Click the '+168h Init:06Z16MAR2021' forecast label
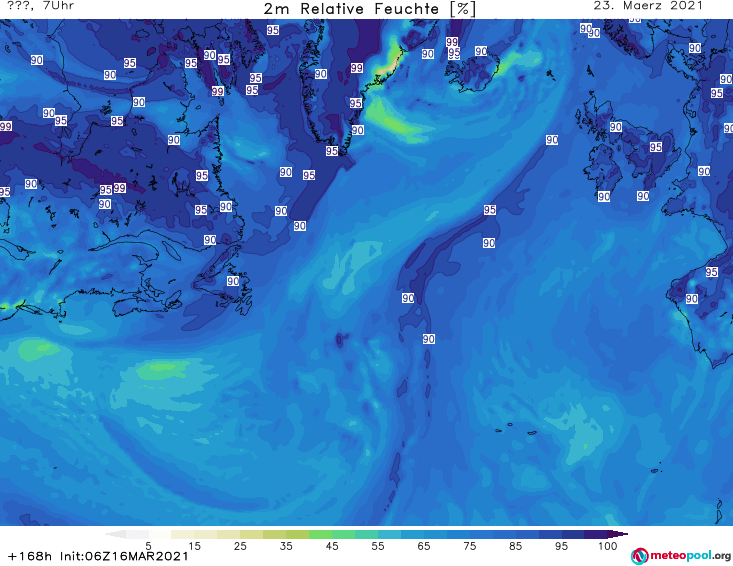 pyautogui.click(x=98, y=556)
